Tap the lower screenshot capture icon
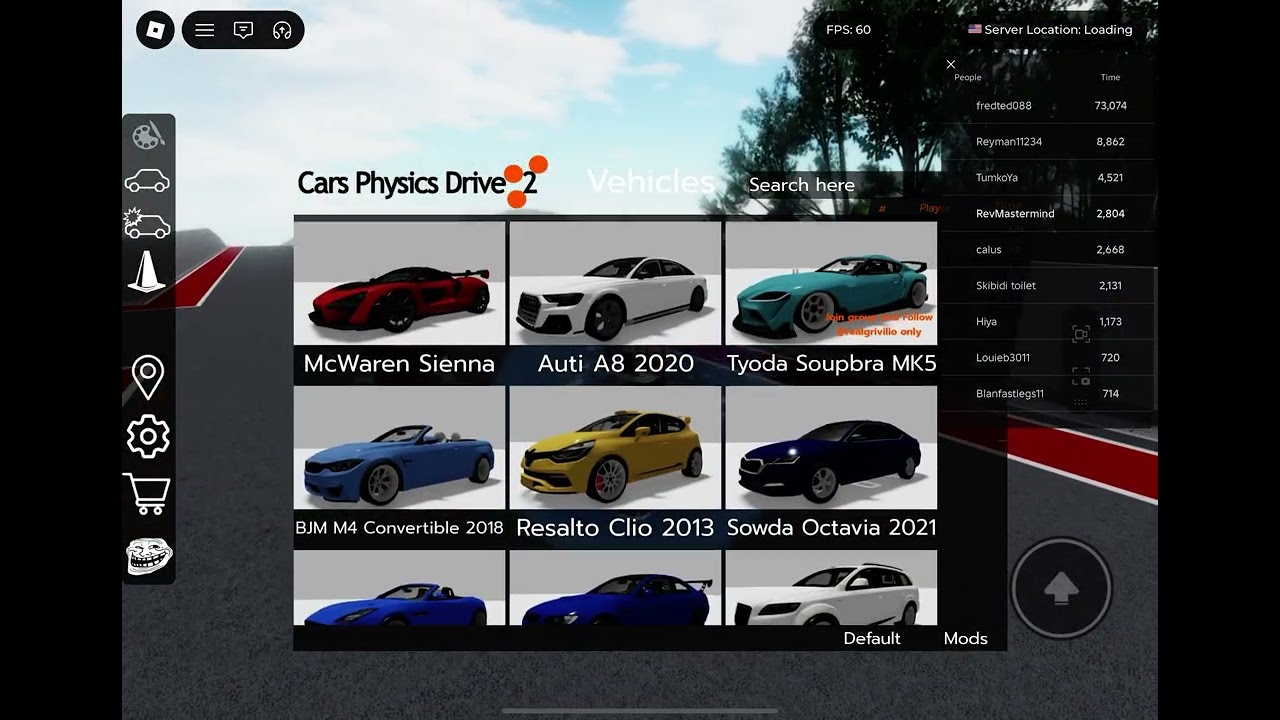The height and width of the screenshot is (720, 1280). tap(1081, 377)
